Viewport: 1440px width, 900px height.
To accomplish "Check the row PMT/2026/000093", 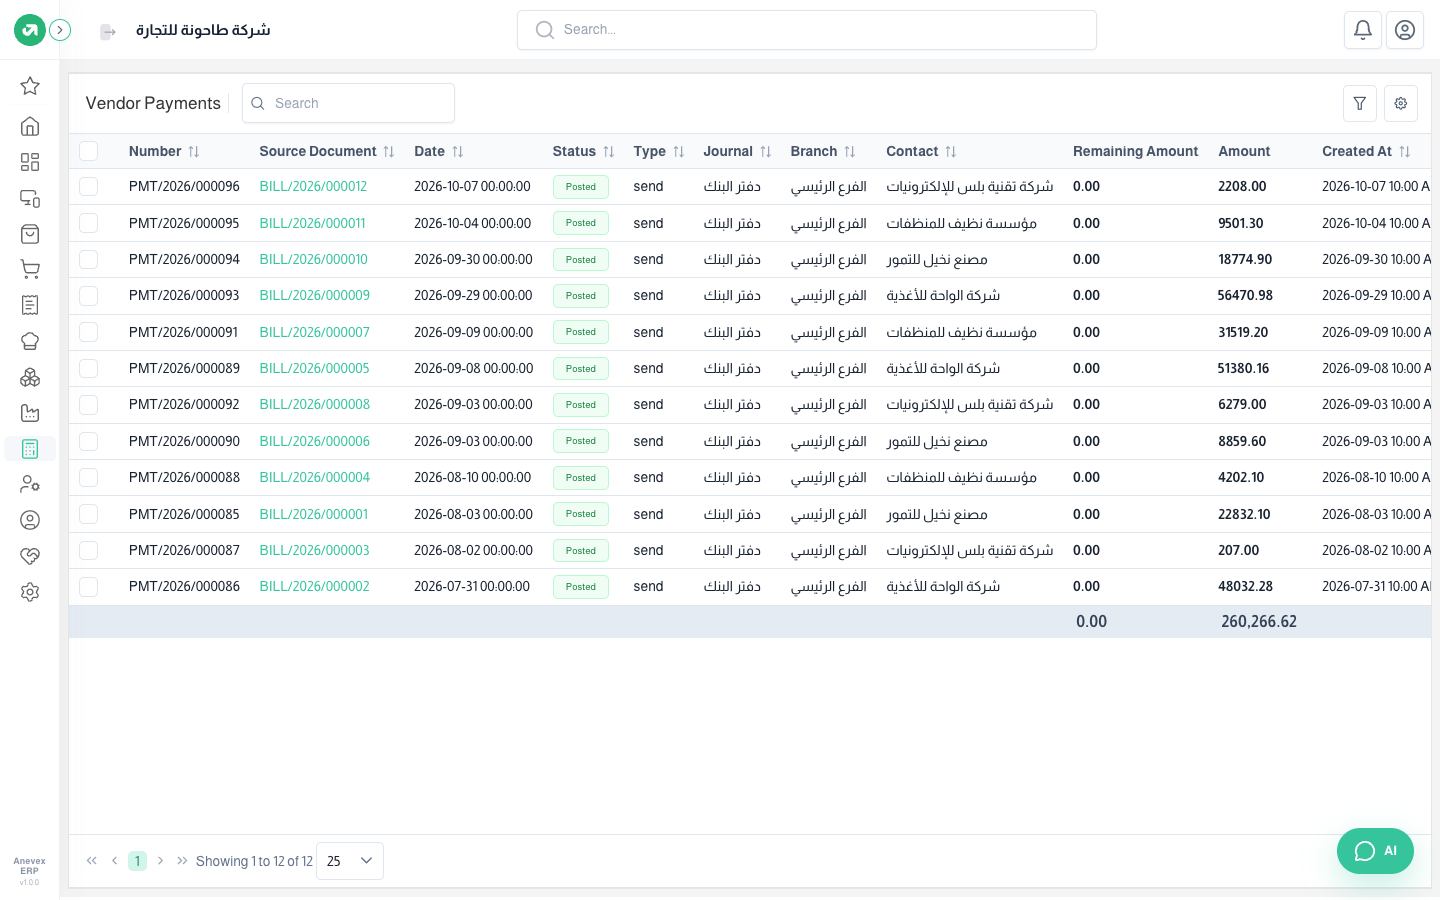I will (x=89, y=295).
